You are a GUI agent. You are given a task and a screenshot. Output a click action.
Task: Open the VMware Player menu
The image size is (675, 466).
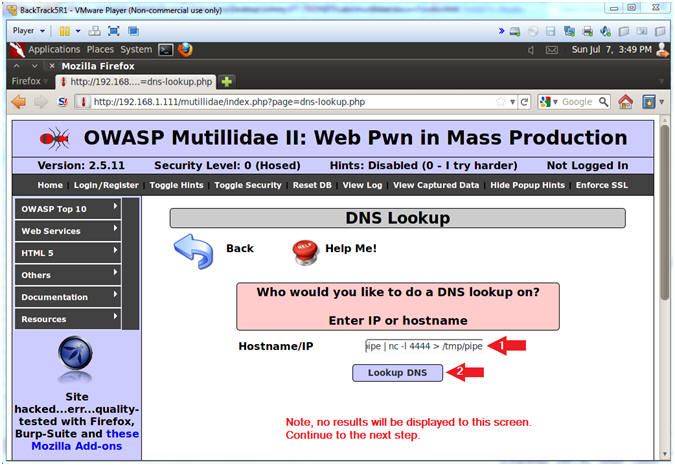28,31
